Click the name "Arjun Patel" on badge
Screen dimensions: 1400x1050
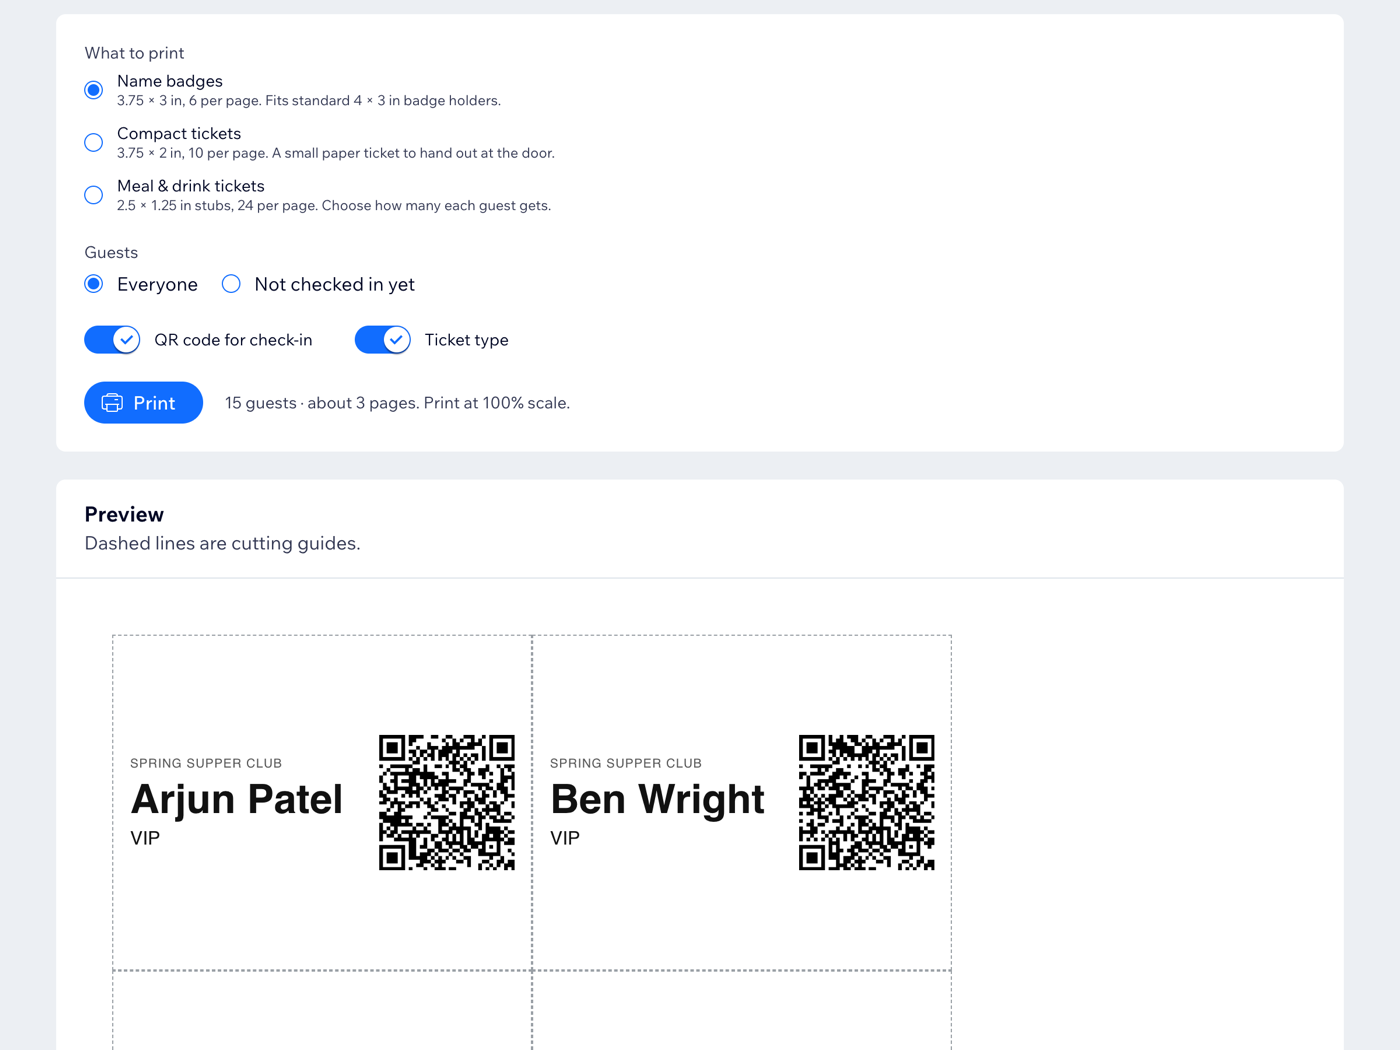click(237, 799)
